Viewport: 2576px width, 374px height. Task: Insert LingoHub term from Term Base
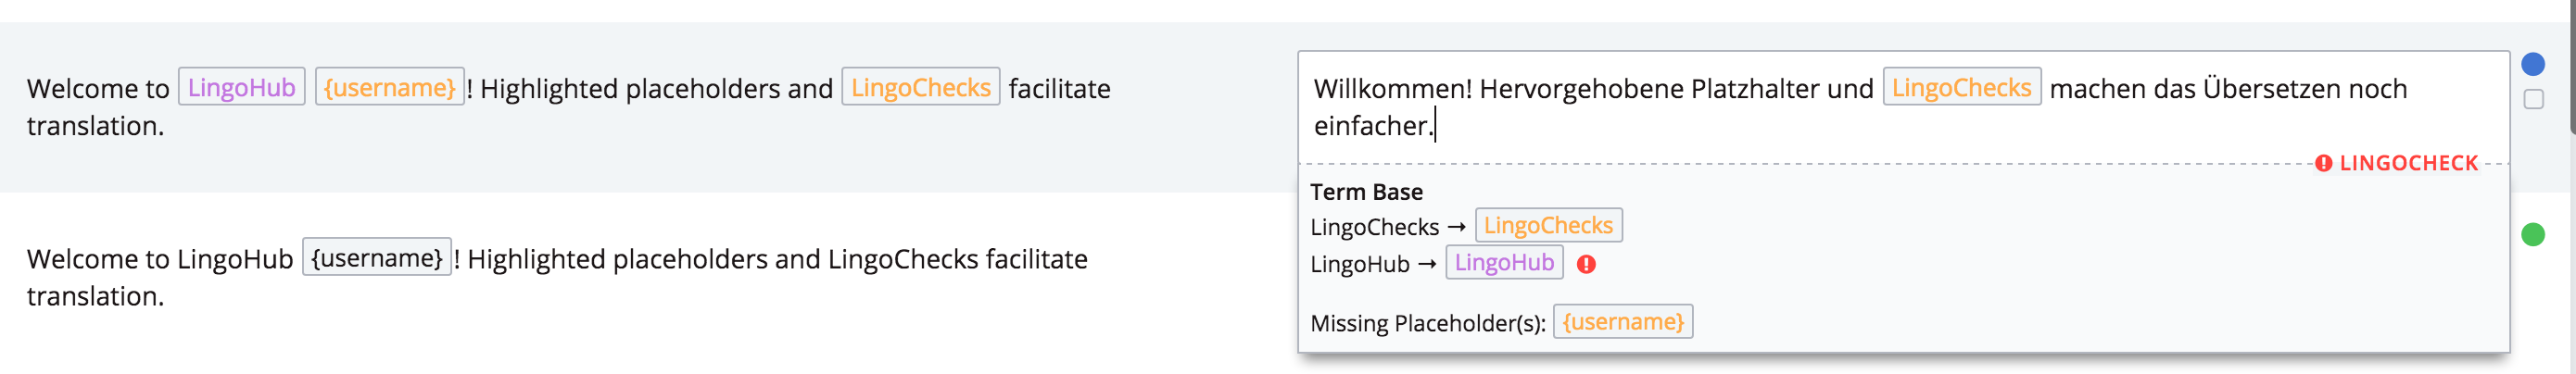(x=1504, y=263)
